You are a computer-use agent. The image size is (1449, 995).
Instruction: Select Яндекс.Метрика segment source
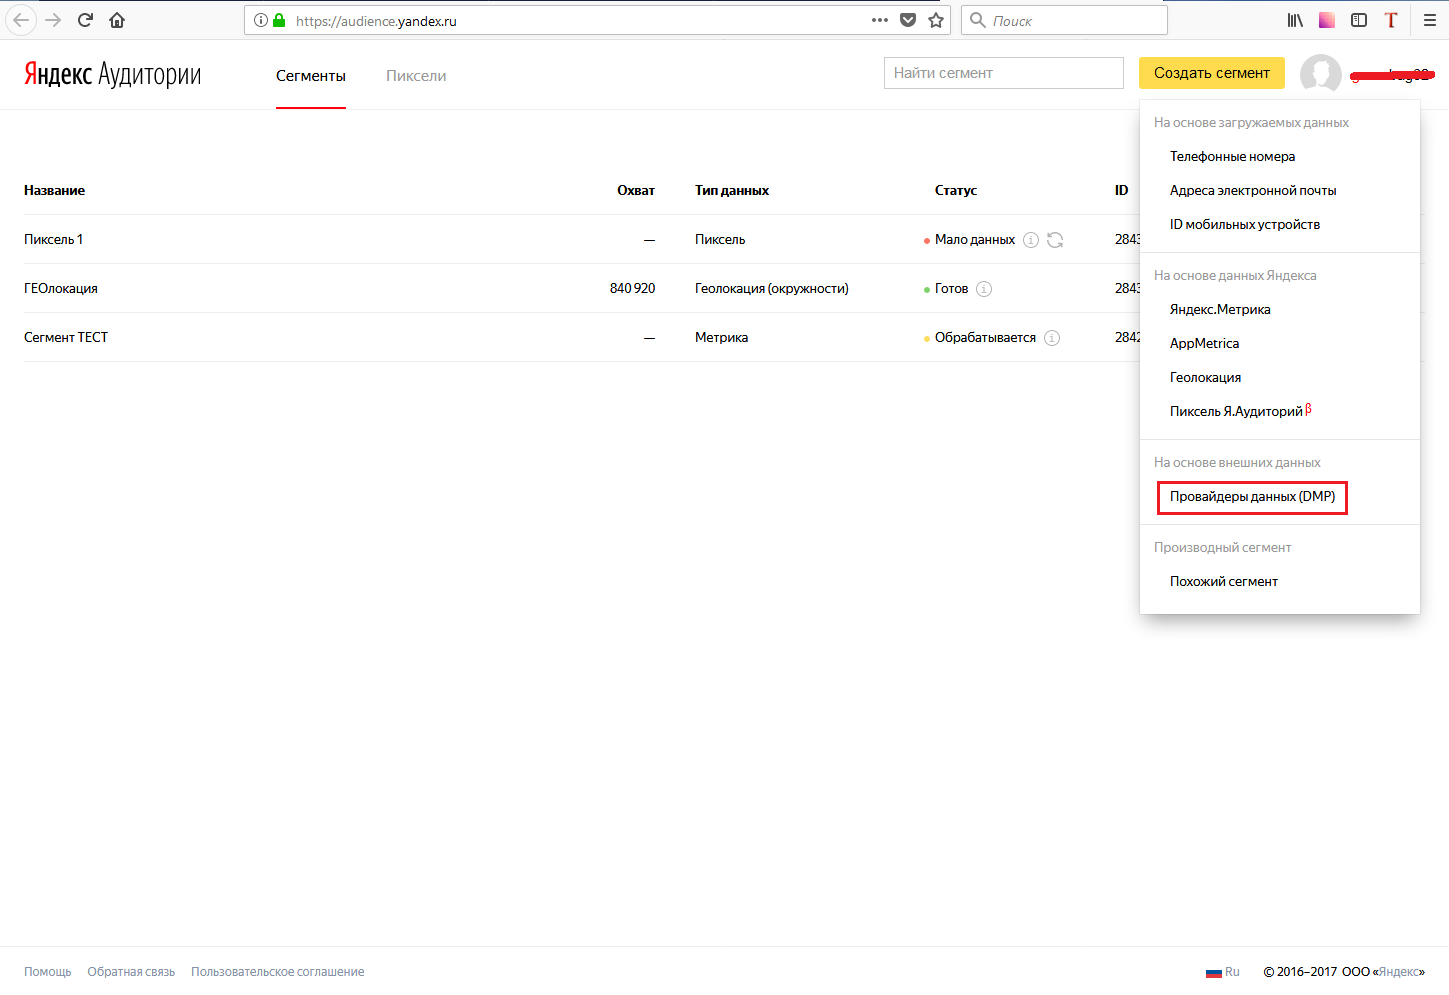click(1220, 310)
